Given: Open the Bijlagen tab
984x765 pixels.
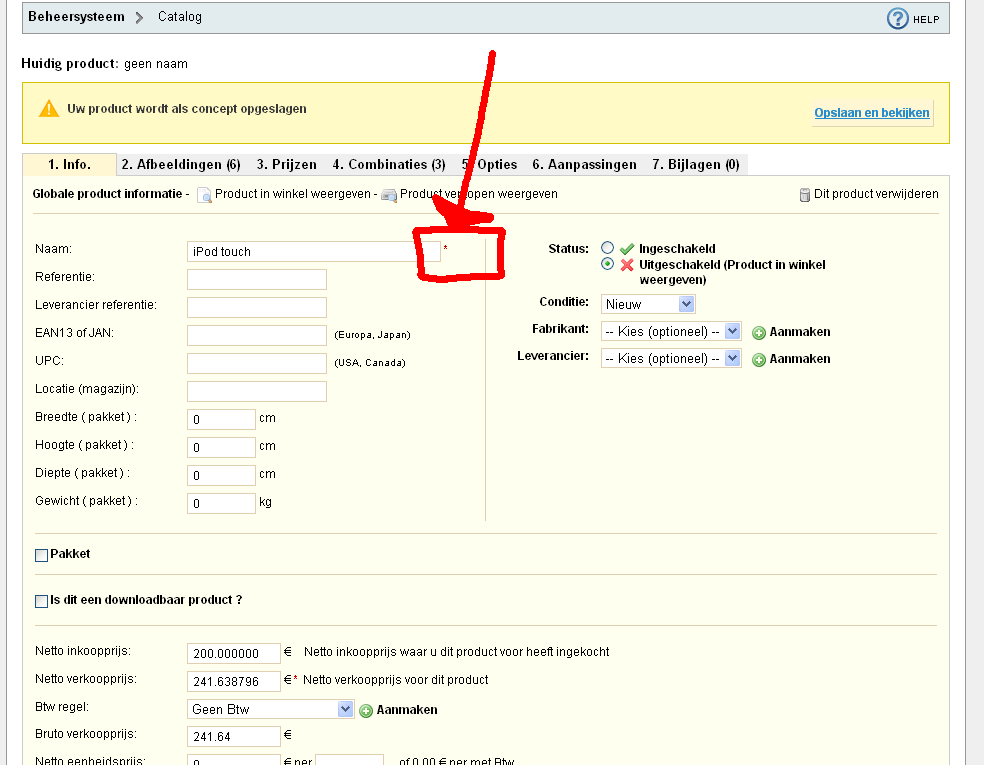Looking at the screenshot, I should (x=695, y=165).
